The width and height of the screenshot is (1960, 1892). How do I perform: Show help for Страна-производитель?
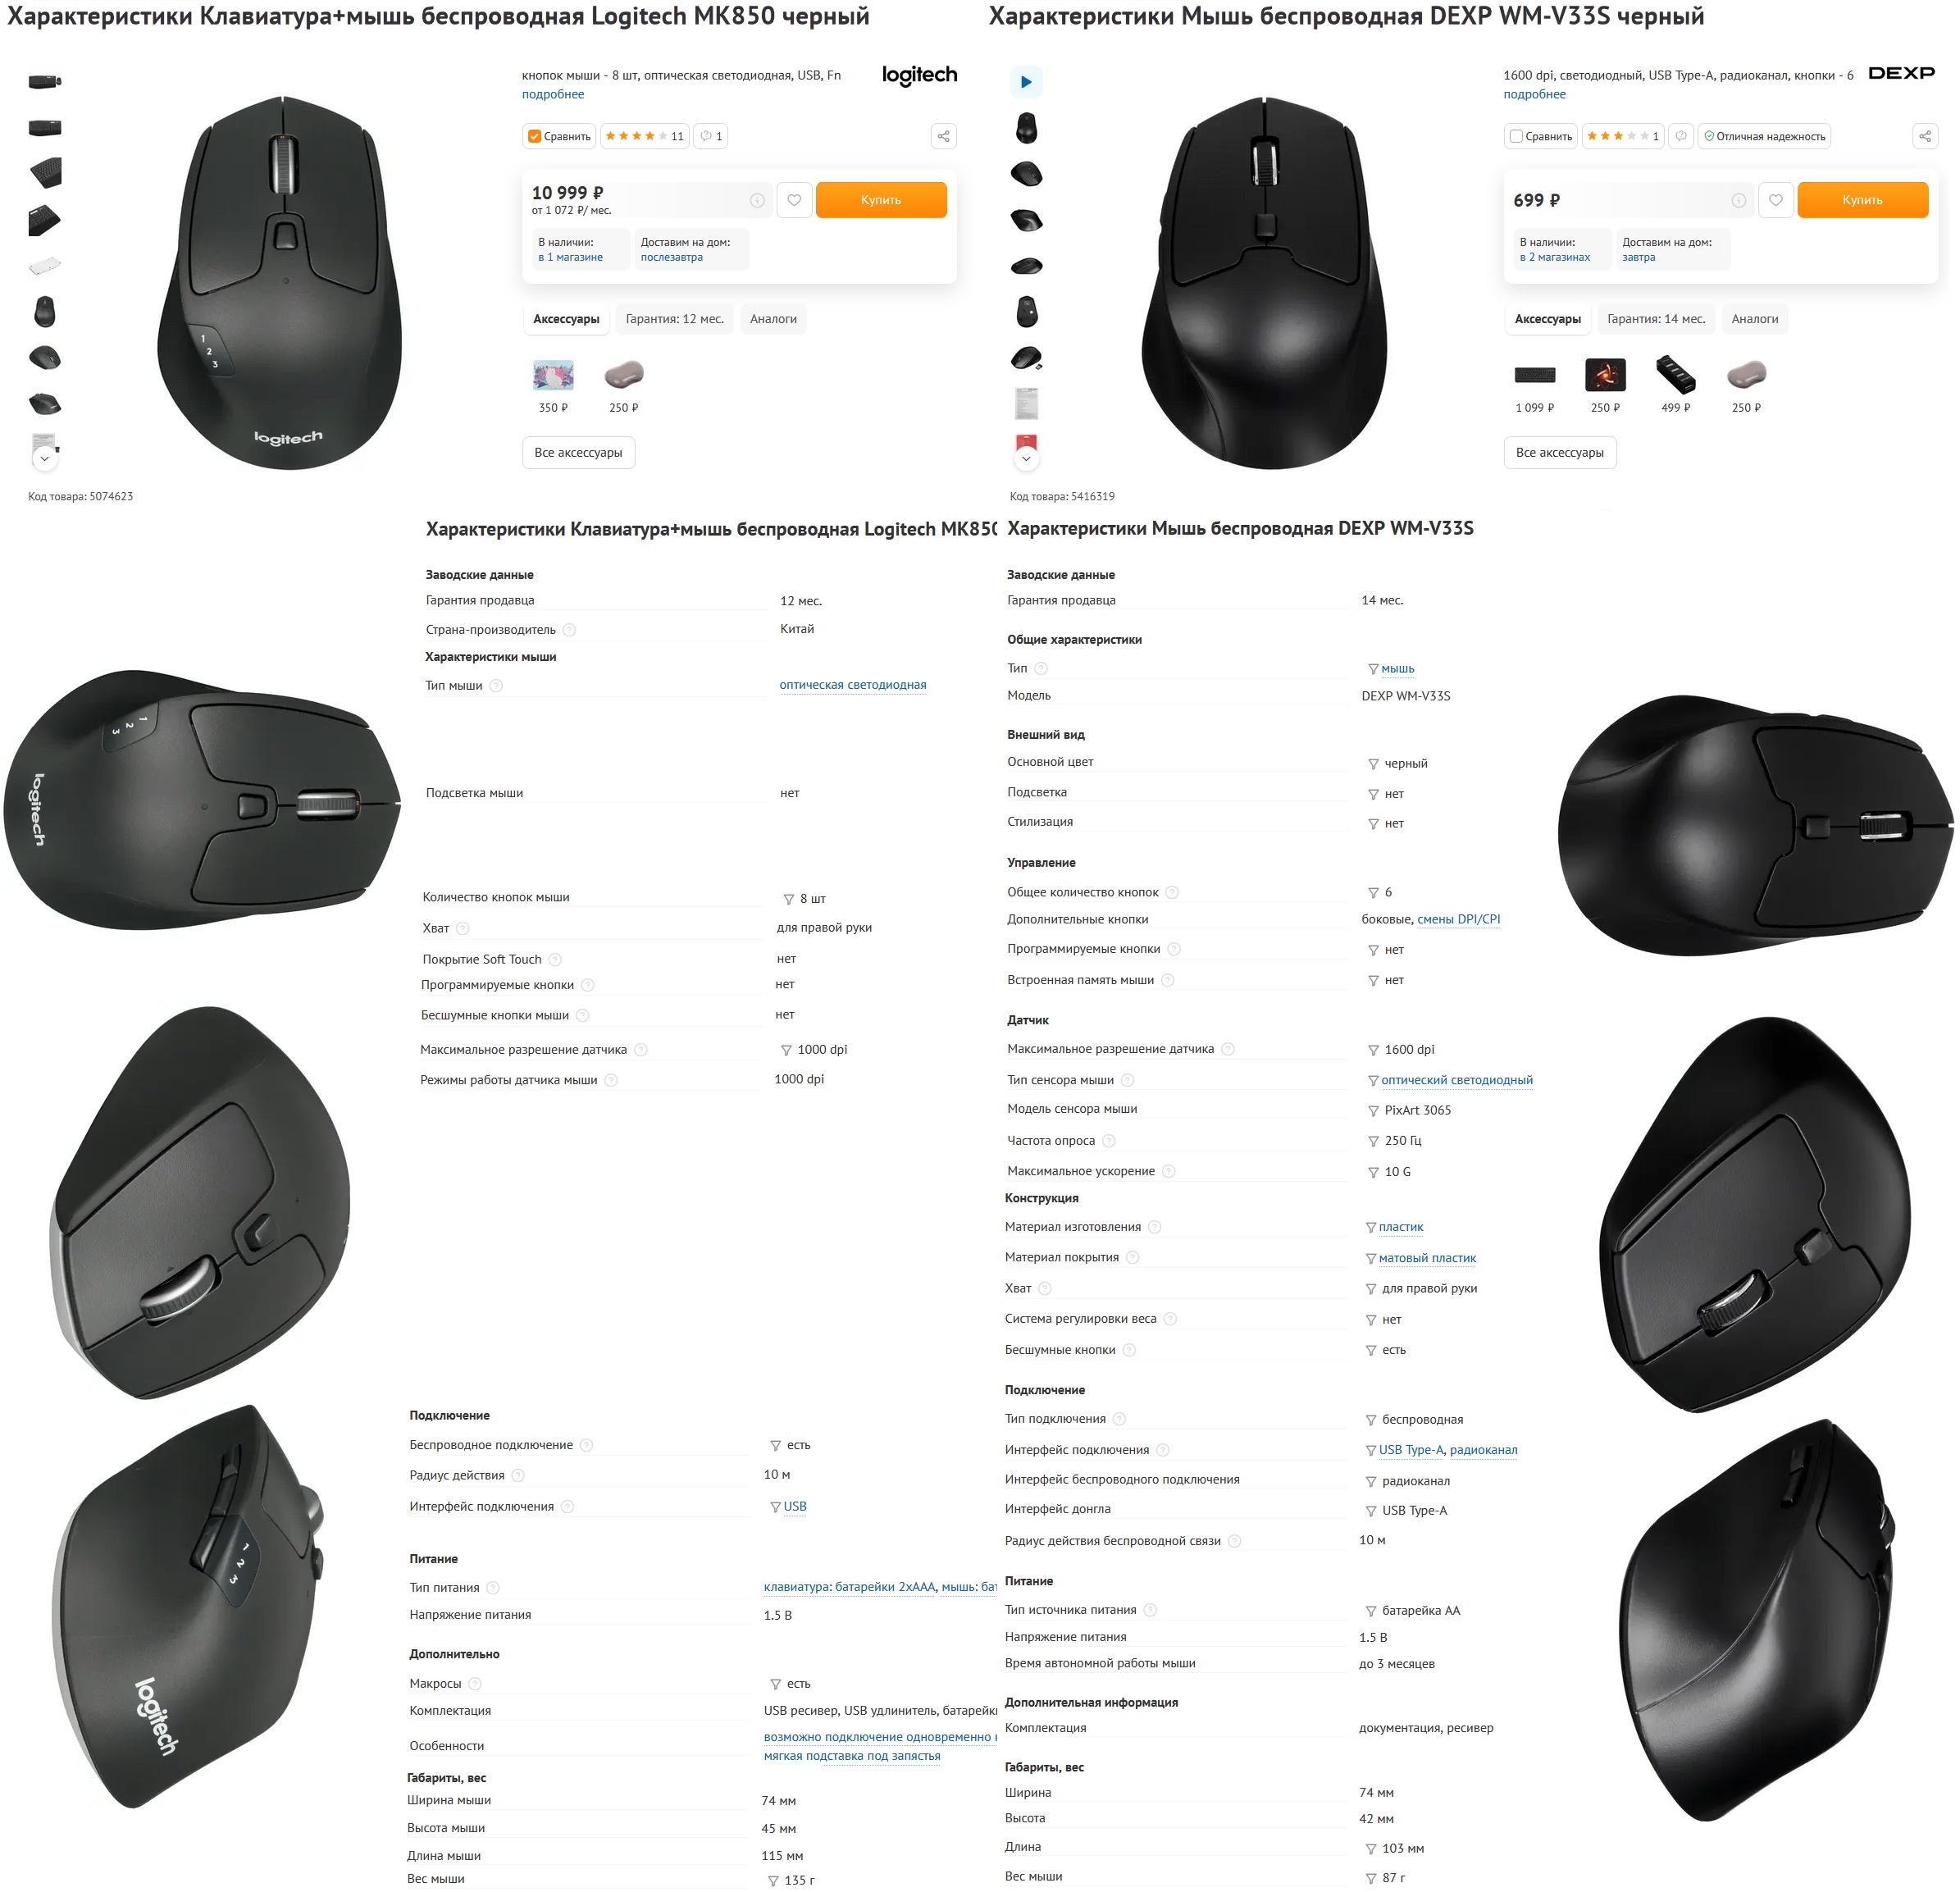point(569,630)
